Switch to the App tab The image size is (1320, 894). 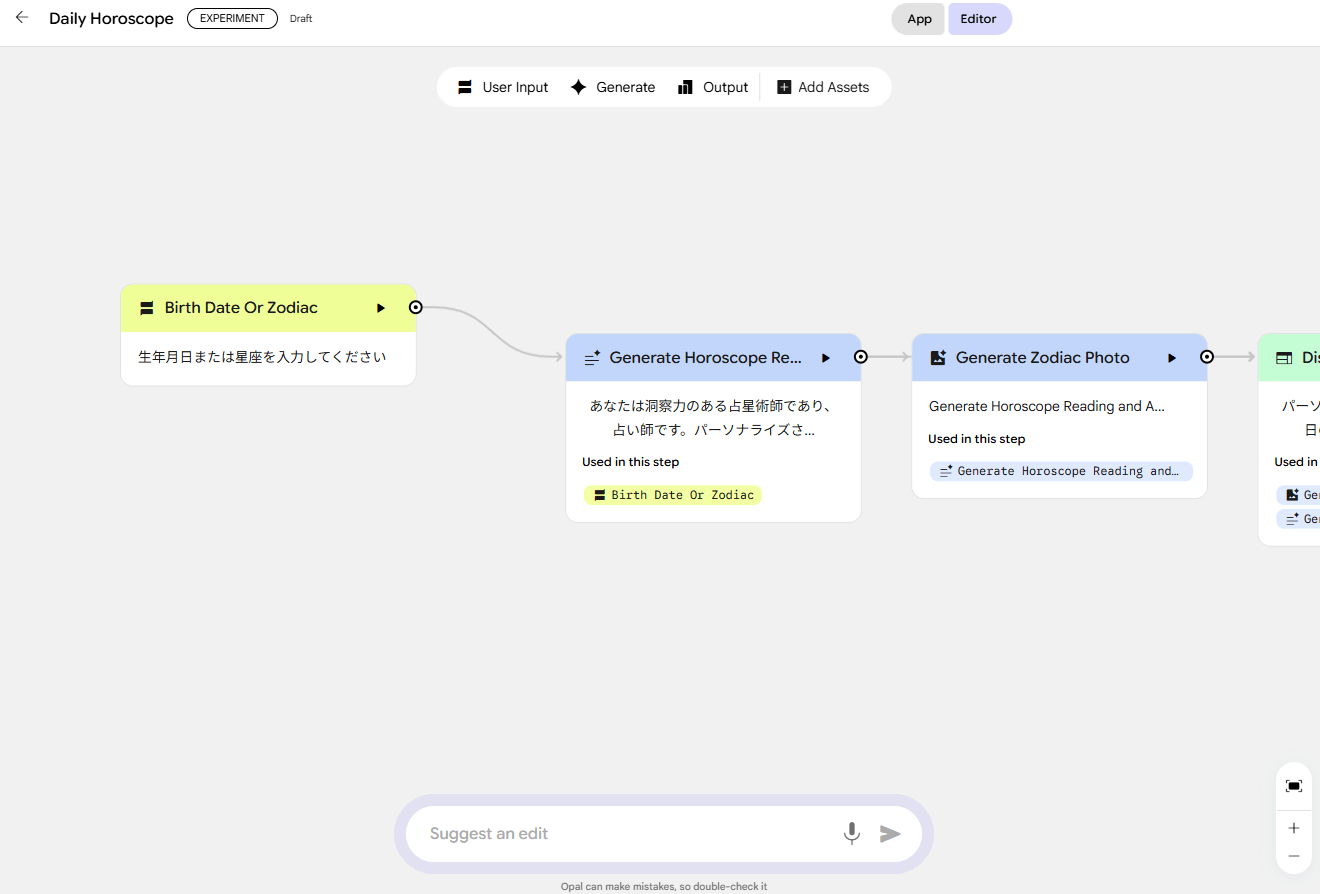pyautogui.click(x=919, y=19)
